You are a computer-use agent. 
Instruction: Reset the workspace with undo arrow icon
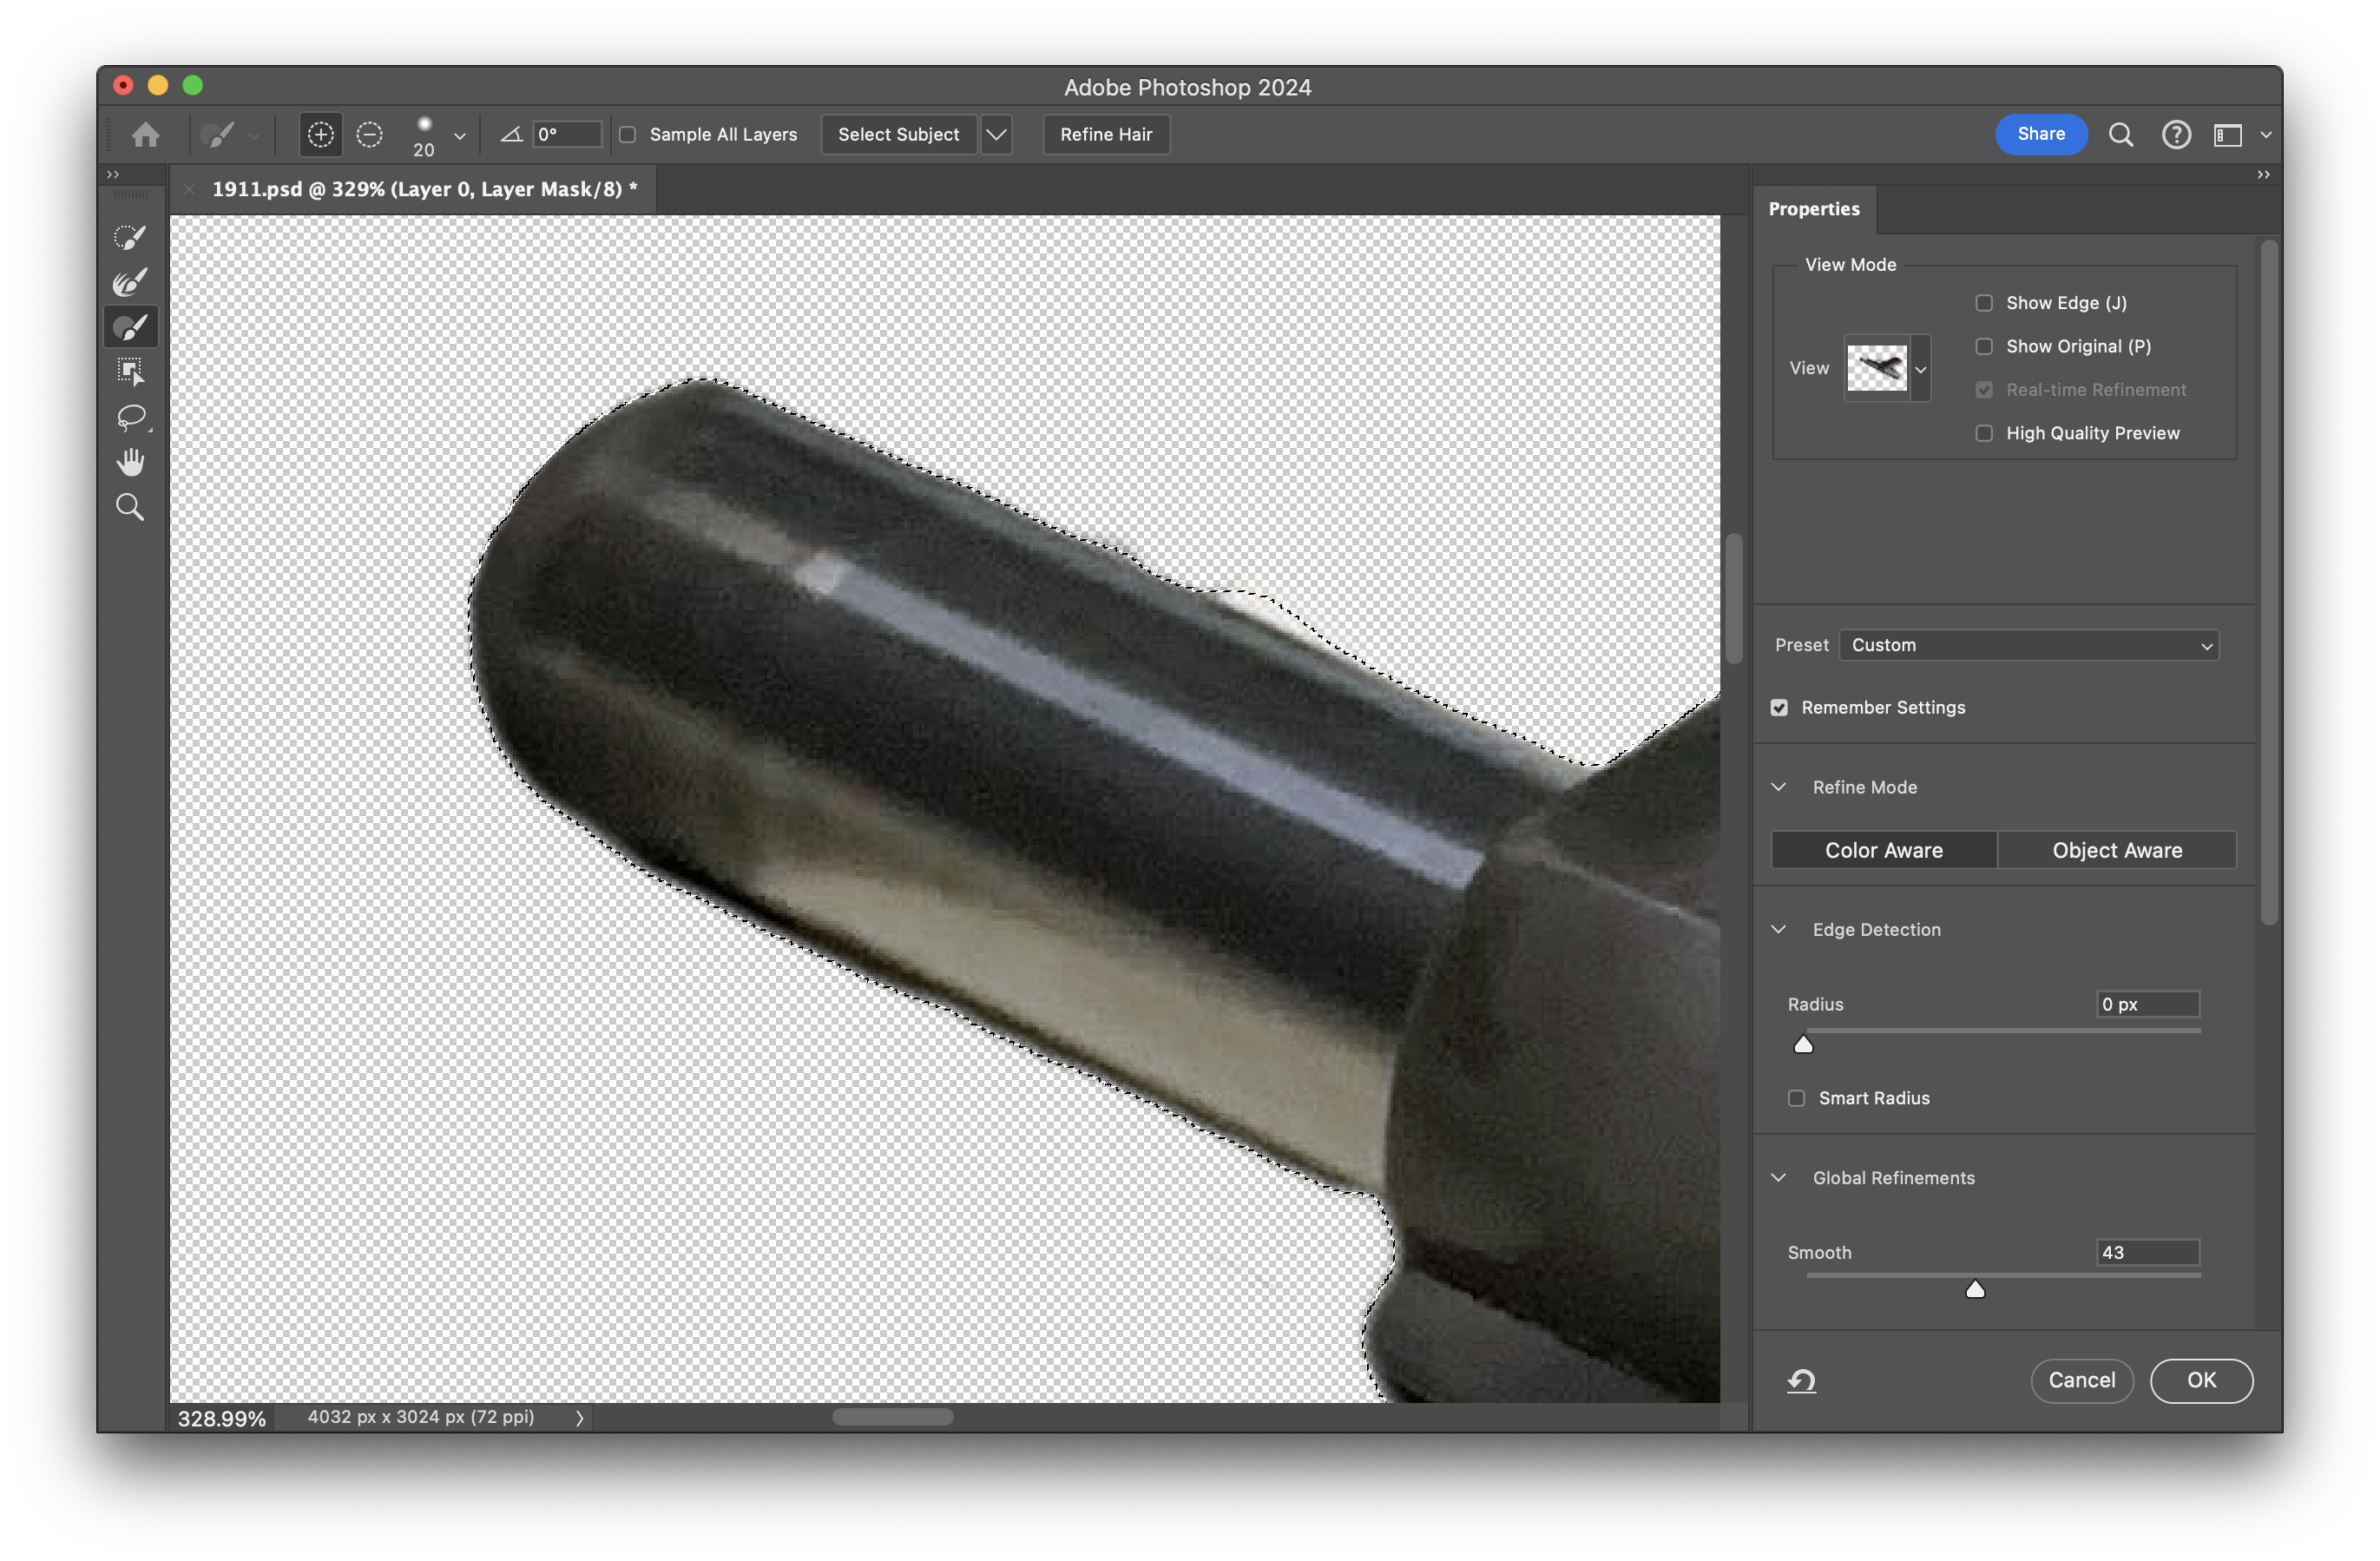(1801, 1381)
